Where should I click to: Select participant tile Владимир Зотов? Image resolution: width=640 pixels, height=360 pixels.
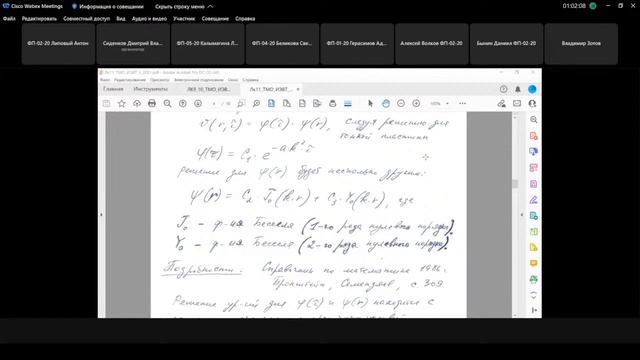point(581,44)
